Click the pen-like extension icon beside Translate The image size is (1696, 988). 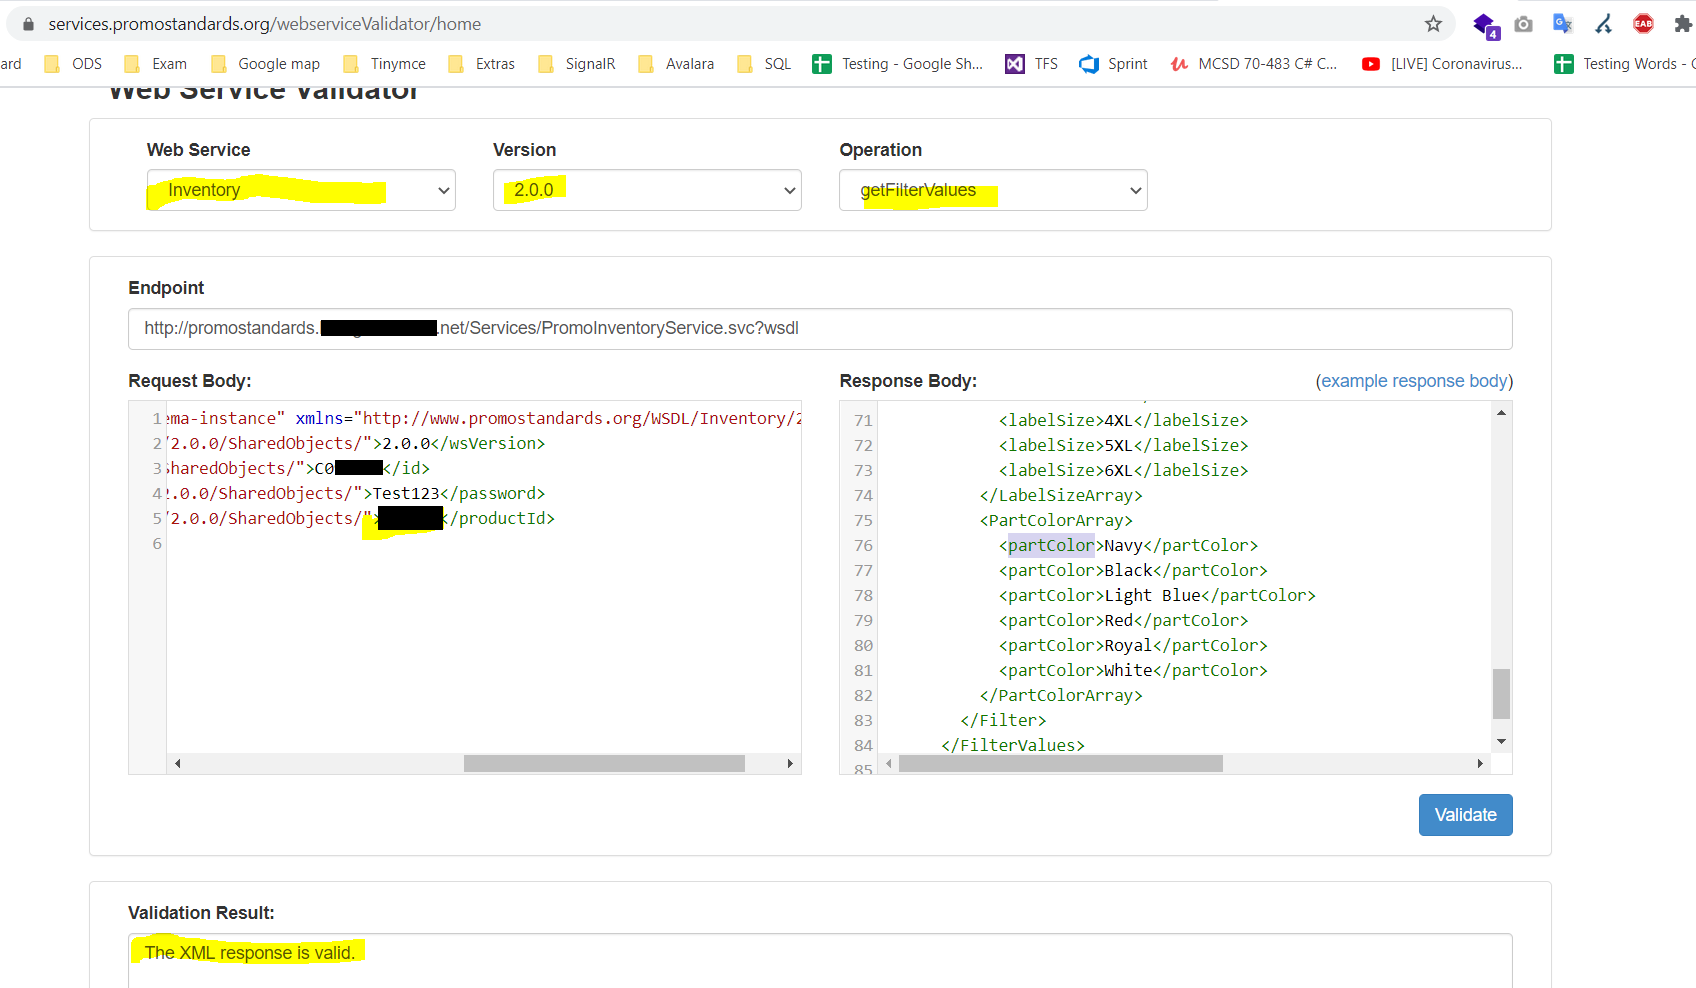pos(1603,24)
